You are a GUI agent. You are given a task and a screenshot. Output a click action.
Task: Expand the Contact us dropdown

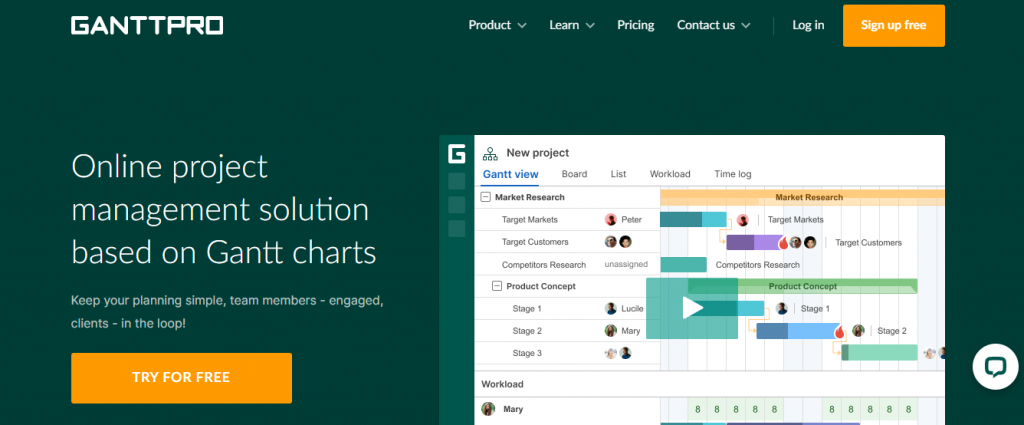point(713,25)
